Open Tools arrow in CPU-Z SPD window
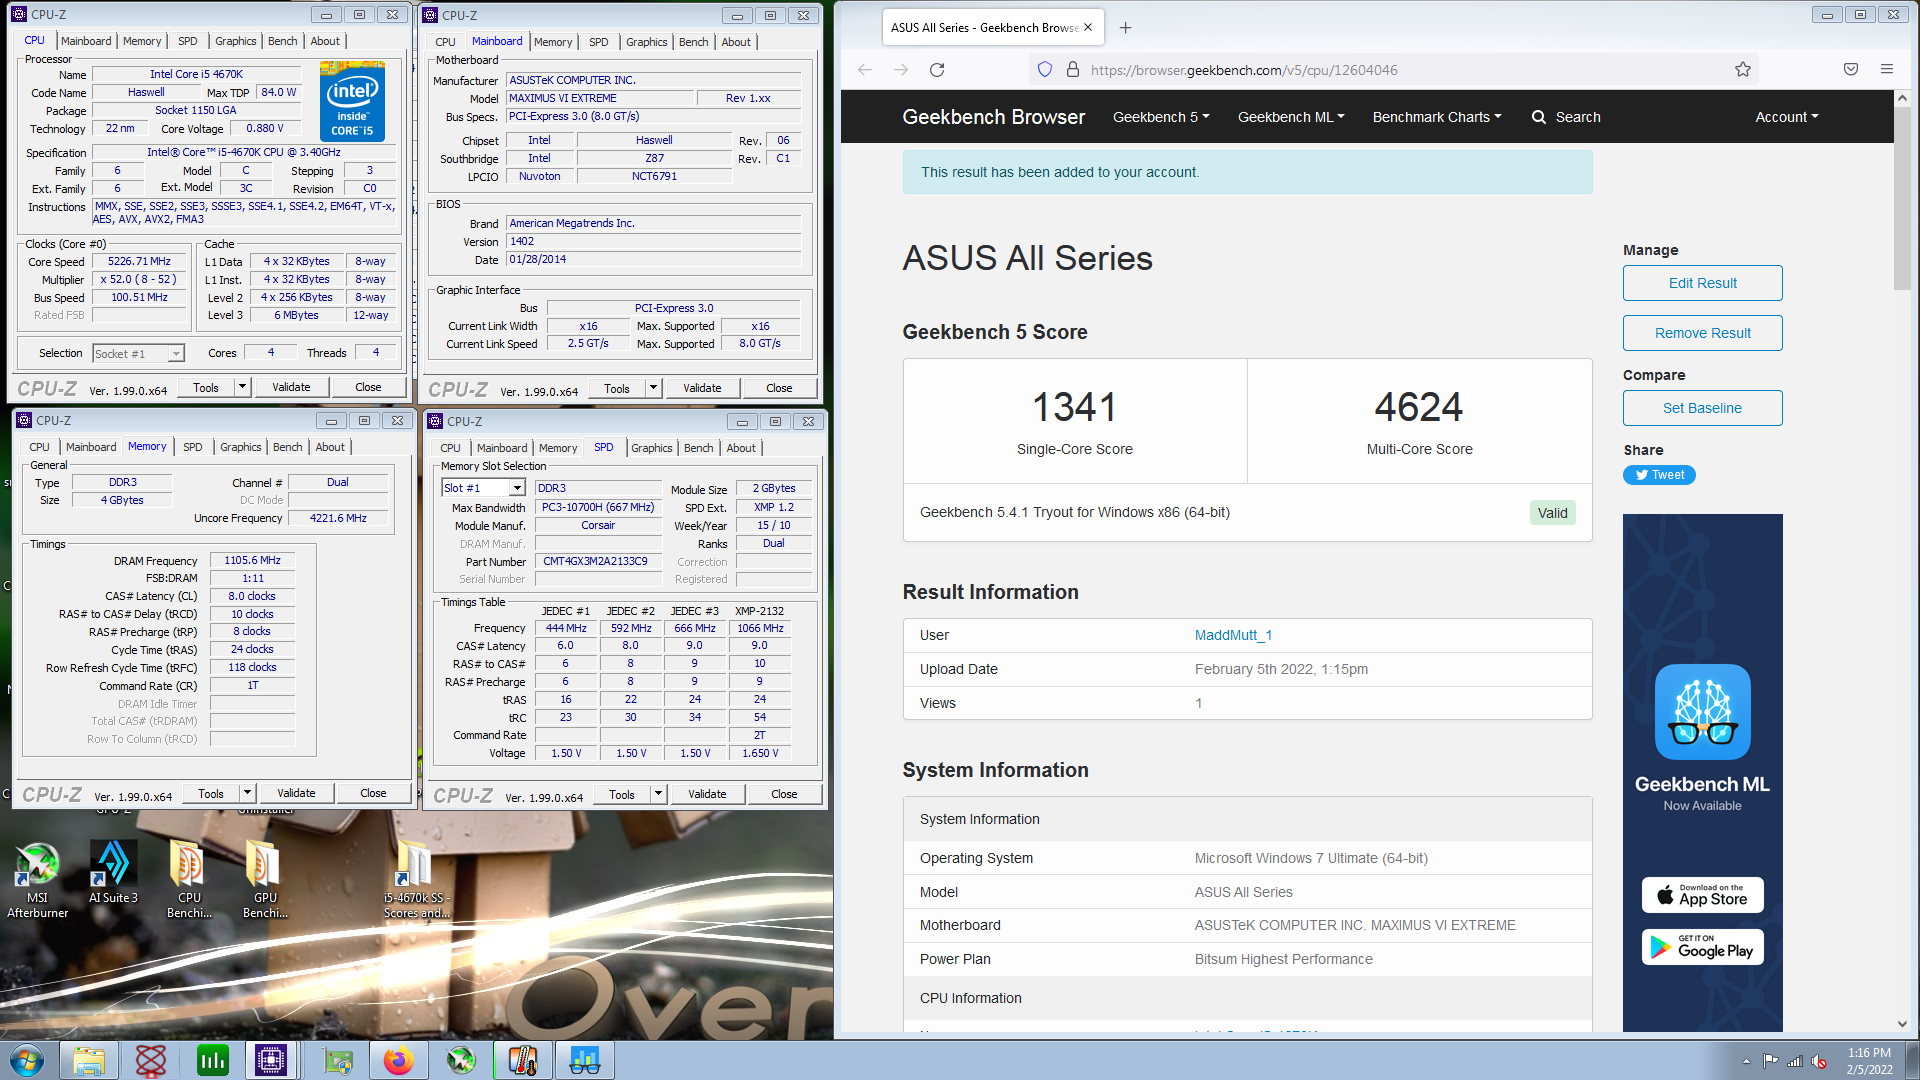1920x1080 pixels. [x=659, y=794]
